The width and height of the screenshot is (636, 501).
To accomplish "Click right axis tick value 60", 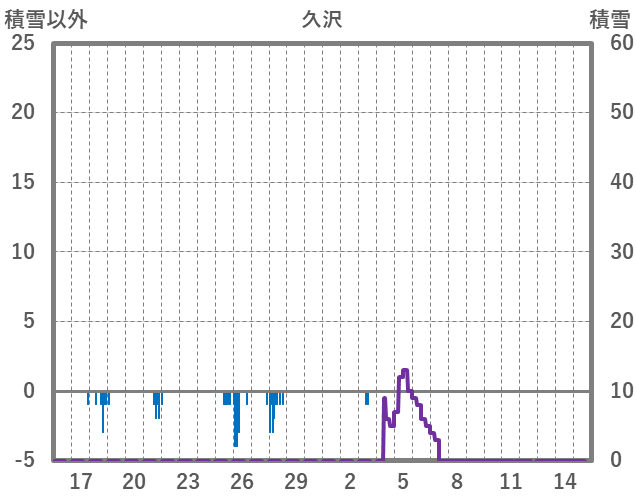I will click(621, 43).
